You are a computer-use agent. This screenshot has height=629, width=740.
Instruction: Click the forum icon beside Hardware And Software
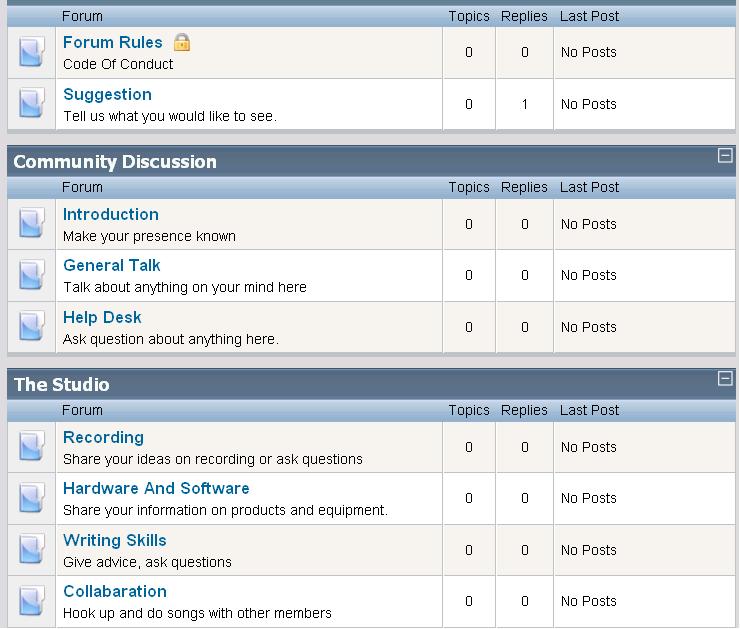[x=32, y=498]
